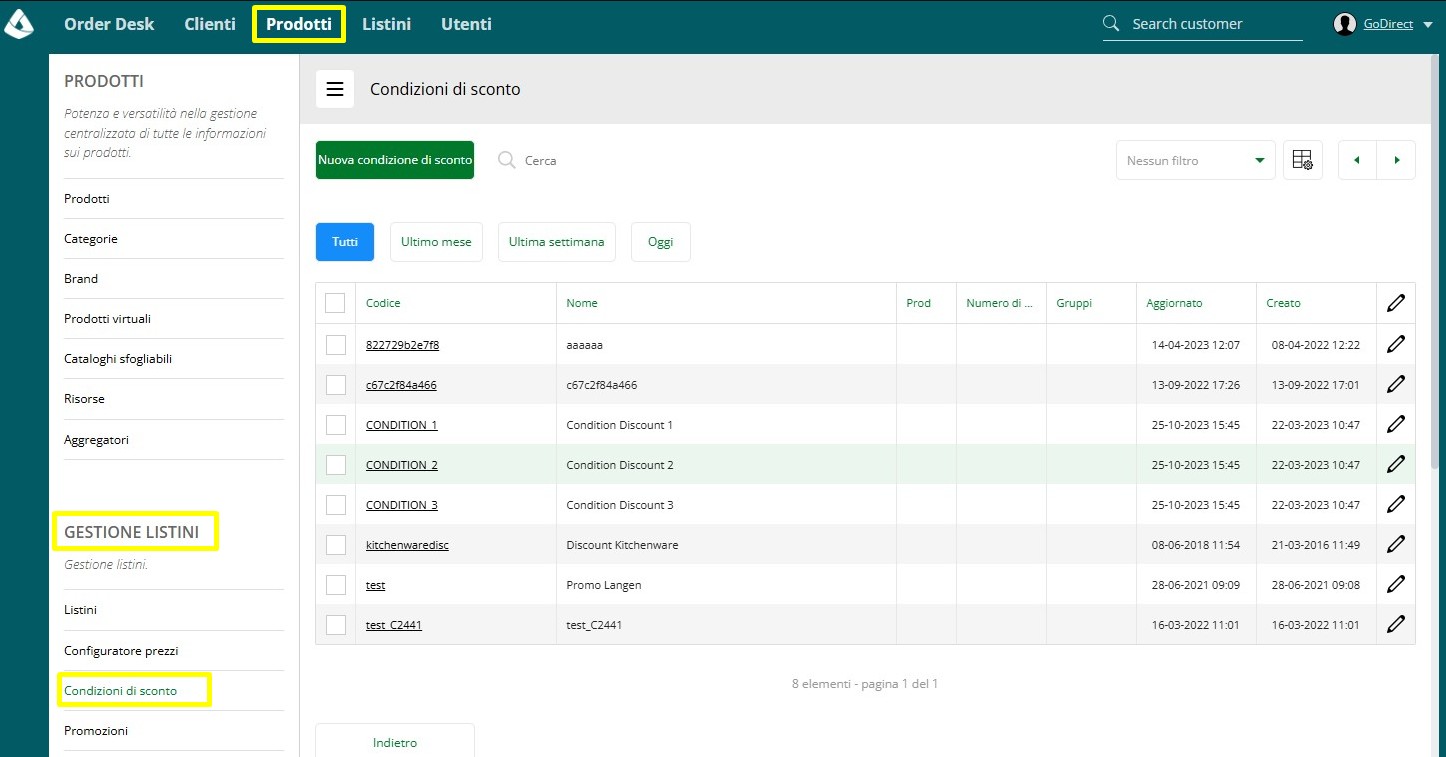The width and height of the screenshot is (1446, 757).
Task: Go to next page with right arrow
Action: point(1396,160)
